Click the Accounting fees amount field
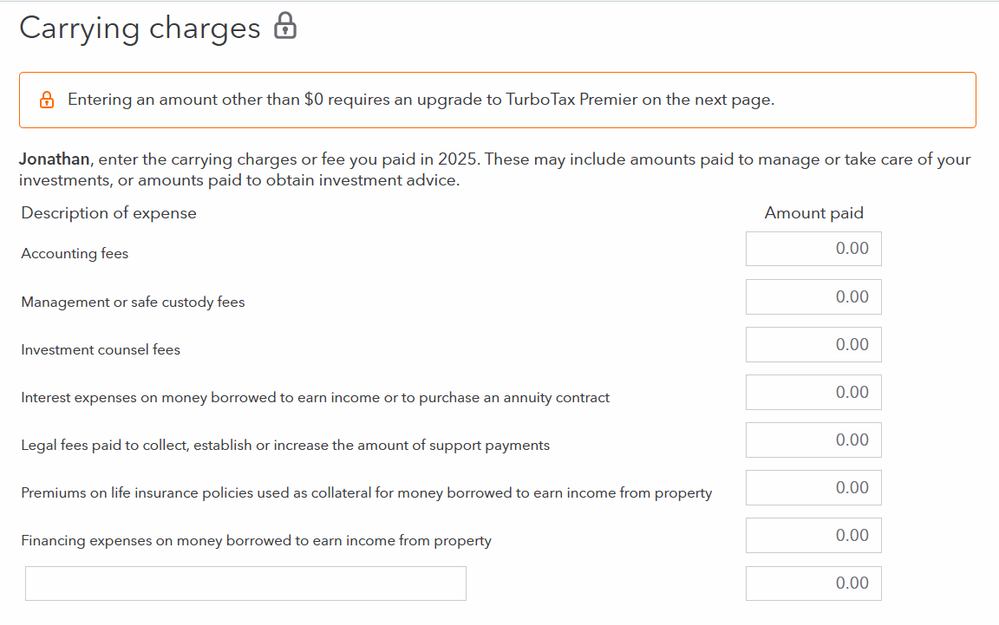The image size is (999, 625). click(x=813, y=249)
